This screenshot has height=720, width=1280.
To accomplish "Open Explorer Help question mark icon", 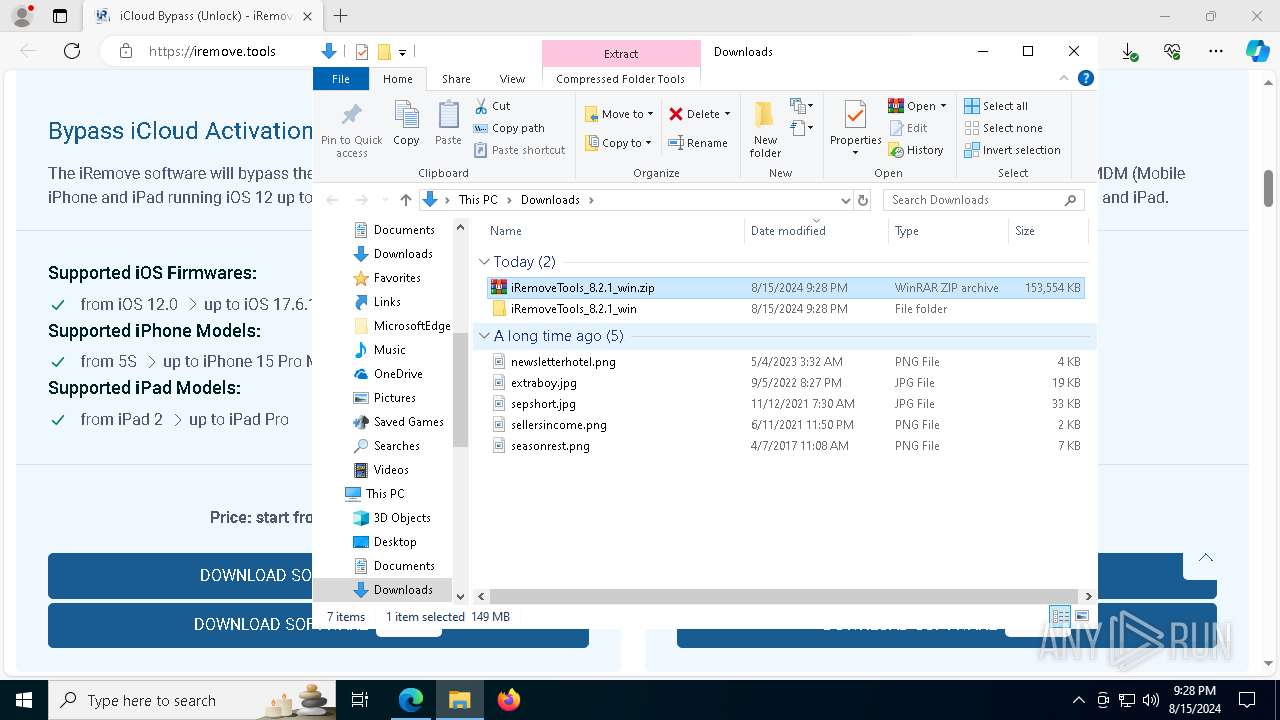I will coord(1086,78).
